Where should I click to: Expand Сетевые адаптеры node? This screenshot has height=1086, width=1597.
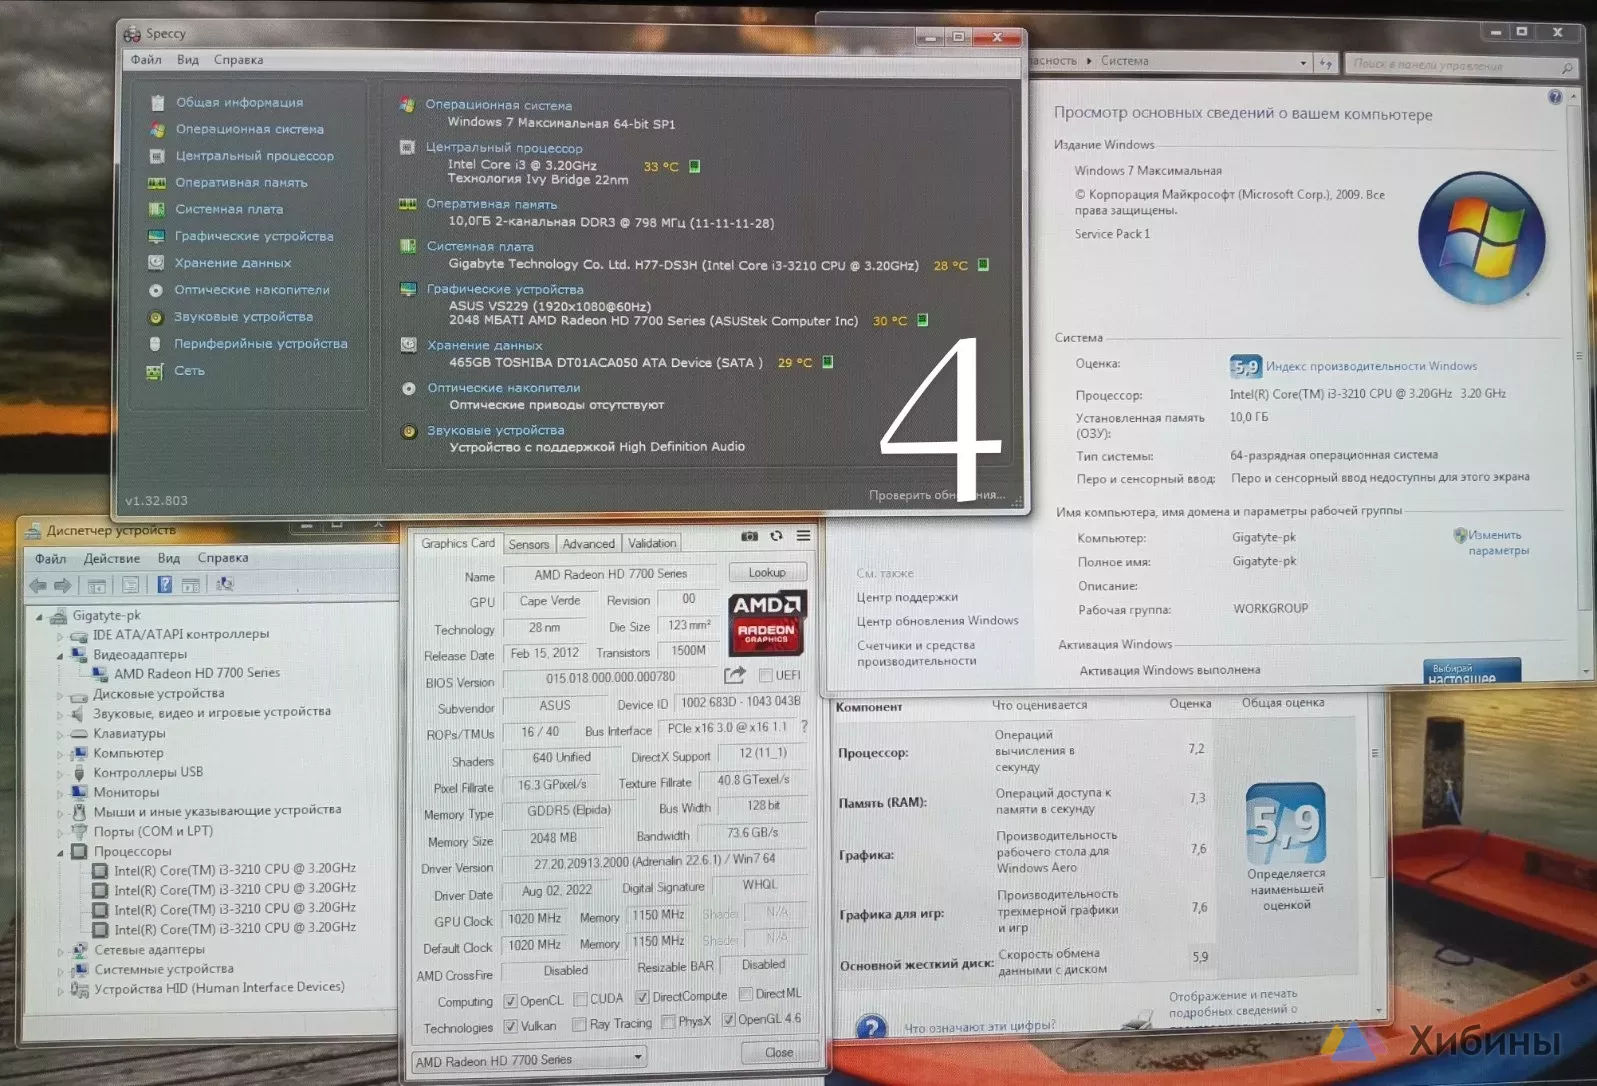[59, 951]
